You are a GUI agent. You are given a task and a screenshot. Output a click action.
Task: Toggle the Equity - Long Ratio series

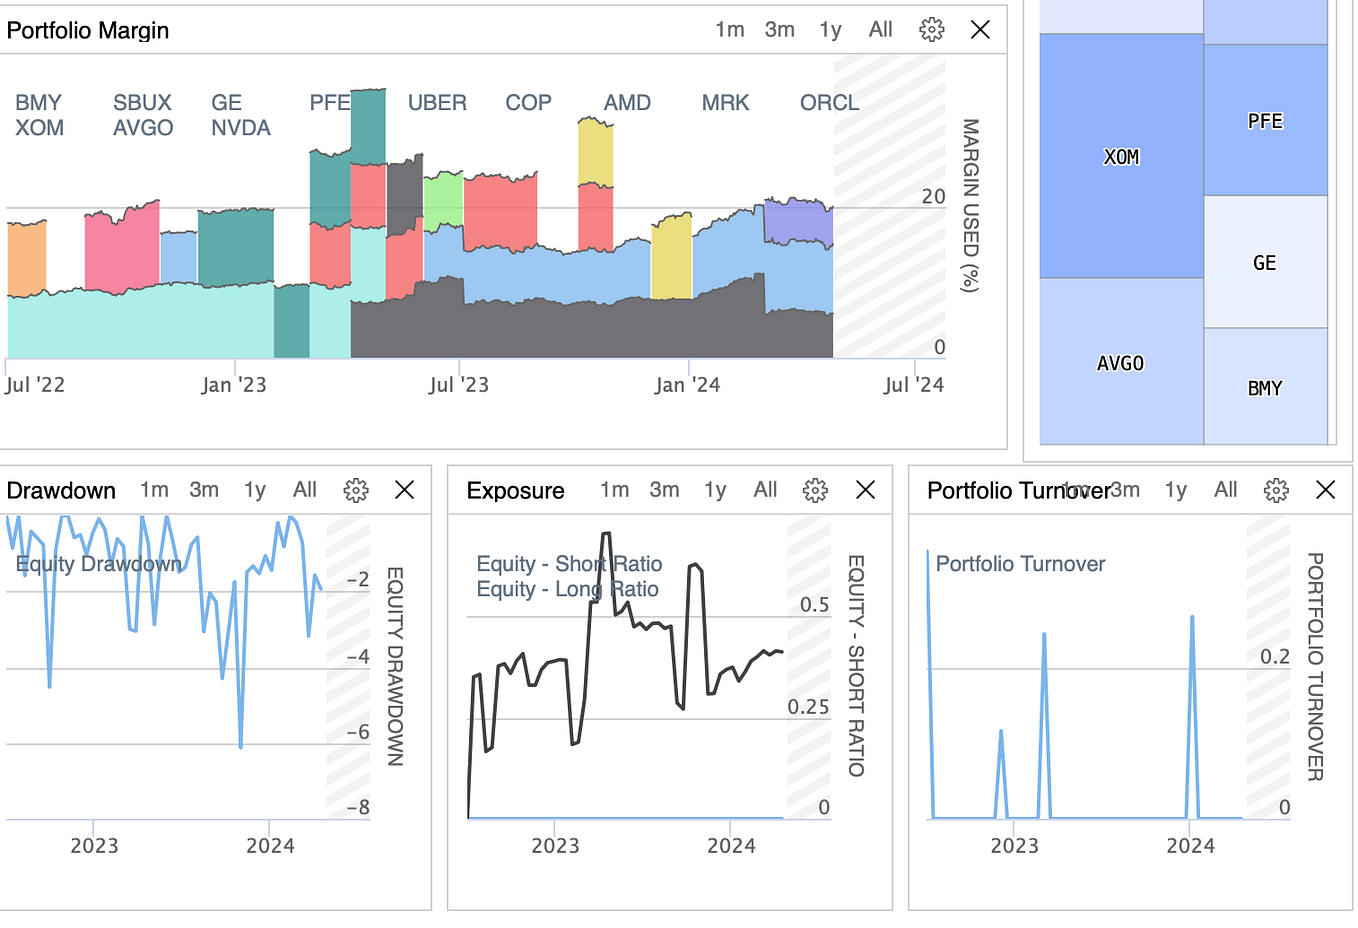pyautogui.click(x=566, y=590)
